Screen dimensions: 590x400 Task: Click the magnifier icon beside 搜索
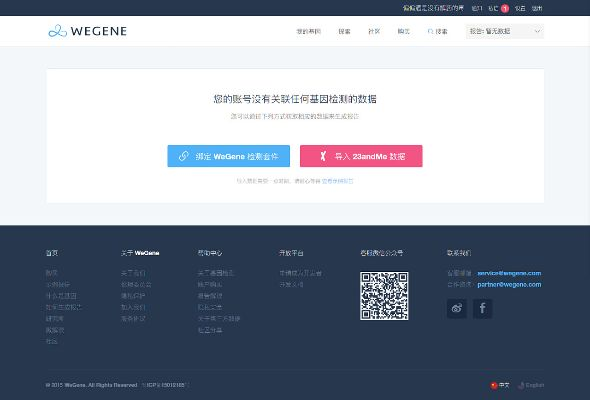pos(430,32)
